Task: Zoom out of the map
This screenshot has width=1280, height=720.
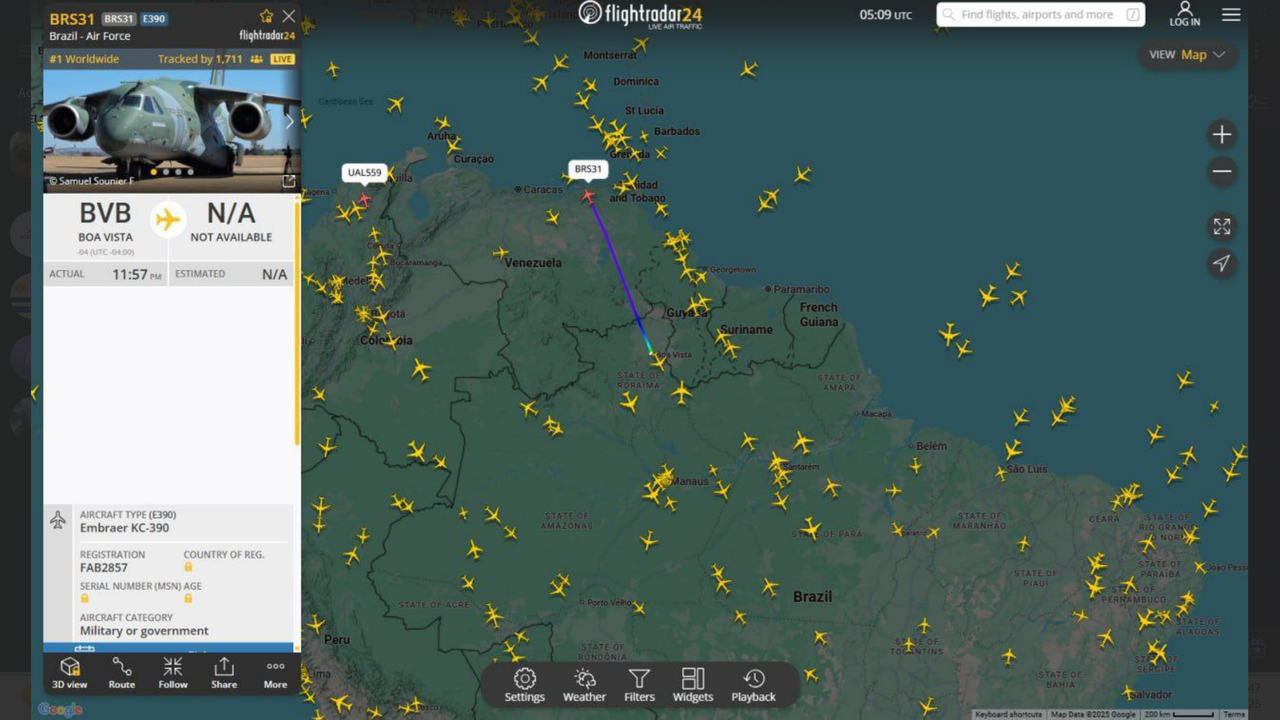Action: 1222,171
